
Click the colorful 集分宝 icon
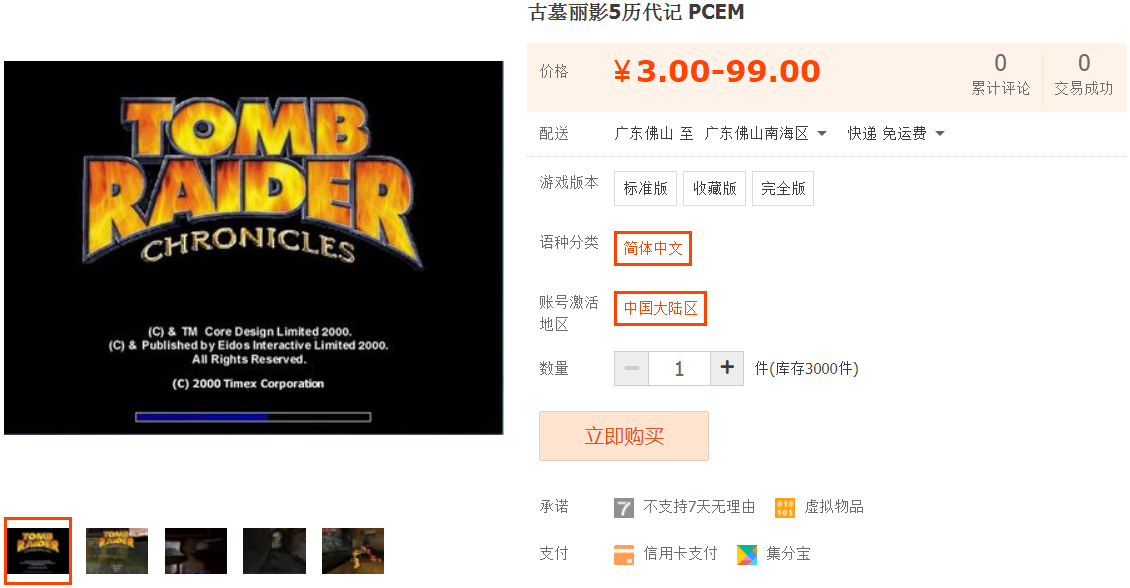click(x=747, y=554)
